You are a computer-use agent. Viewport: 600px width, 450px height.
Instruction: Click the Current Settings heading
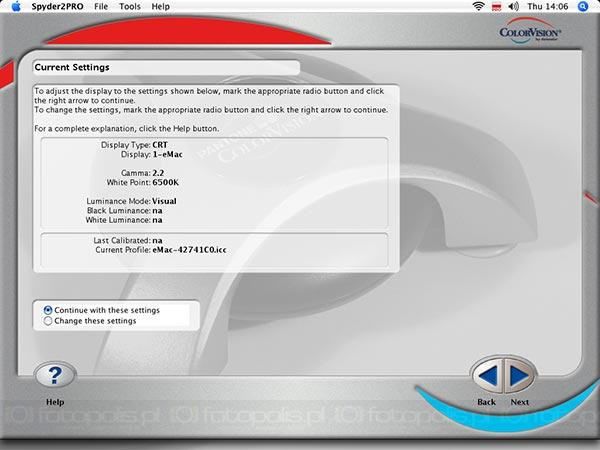coord(72,67)
